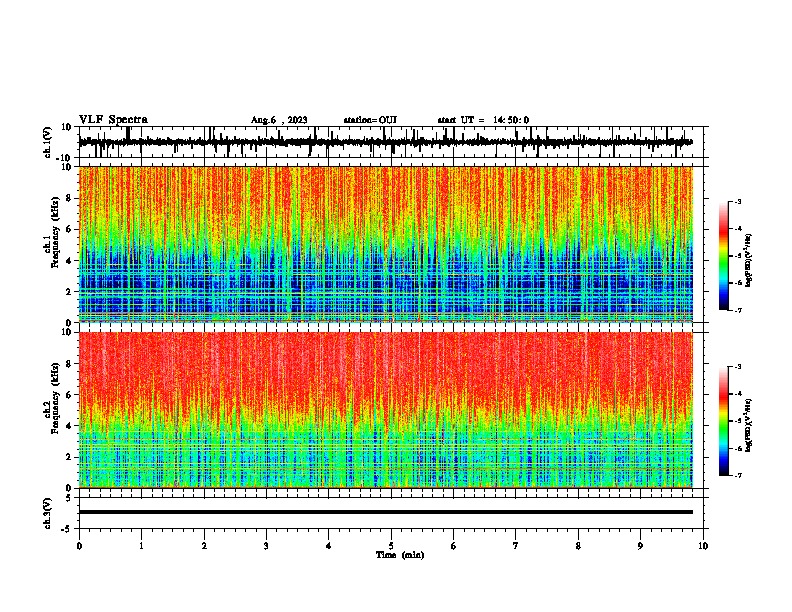
Task: Click the 'station=OUI' header label
Action: [370, 120]
